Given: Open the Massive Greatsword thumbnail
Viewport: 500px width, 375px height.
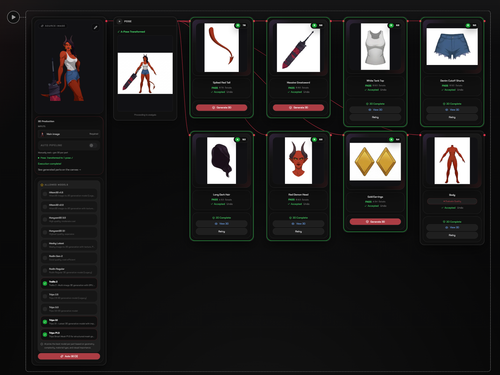Looking at the screenshot, I should [298, 48].
